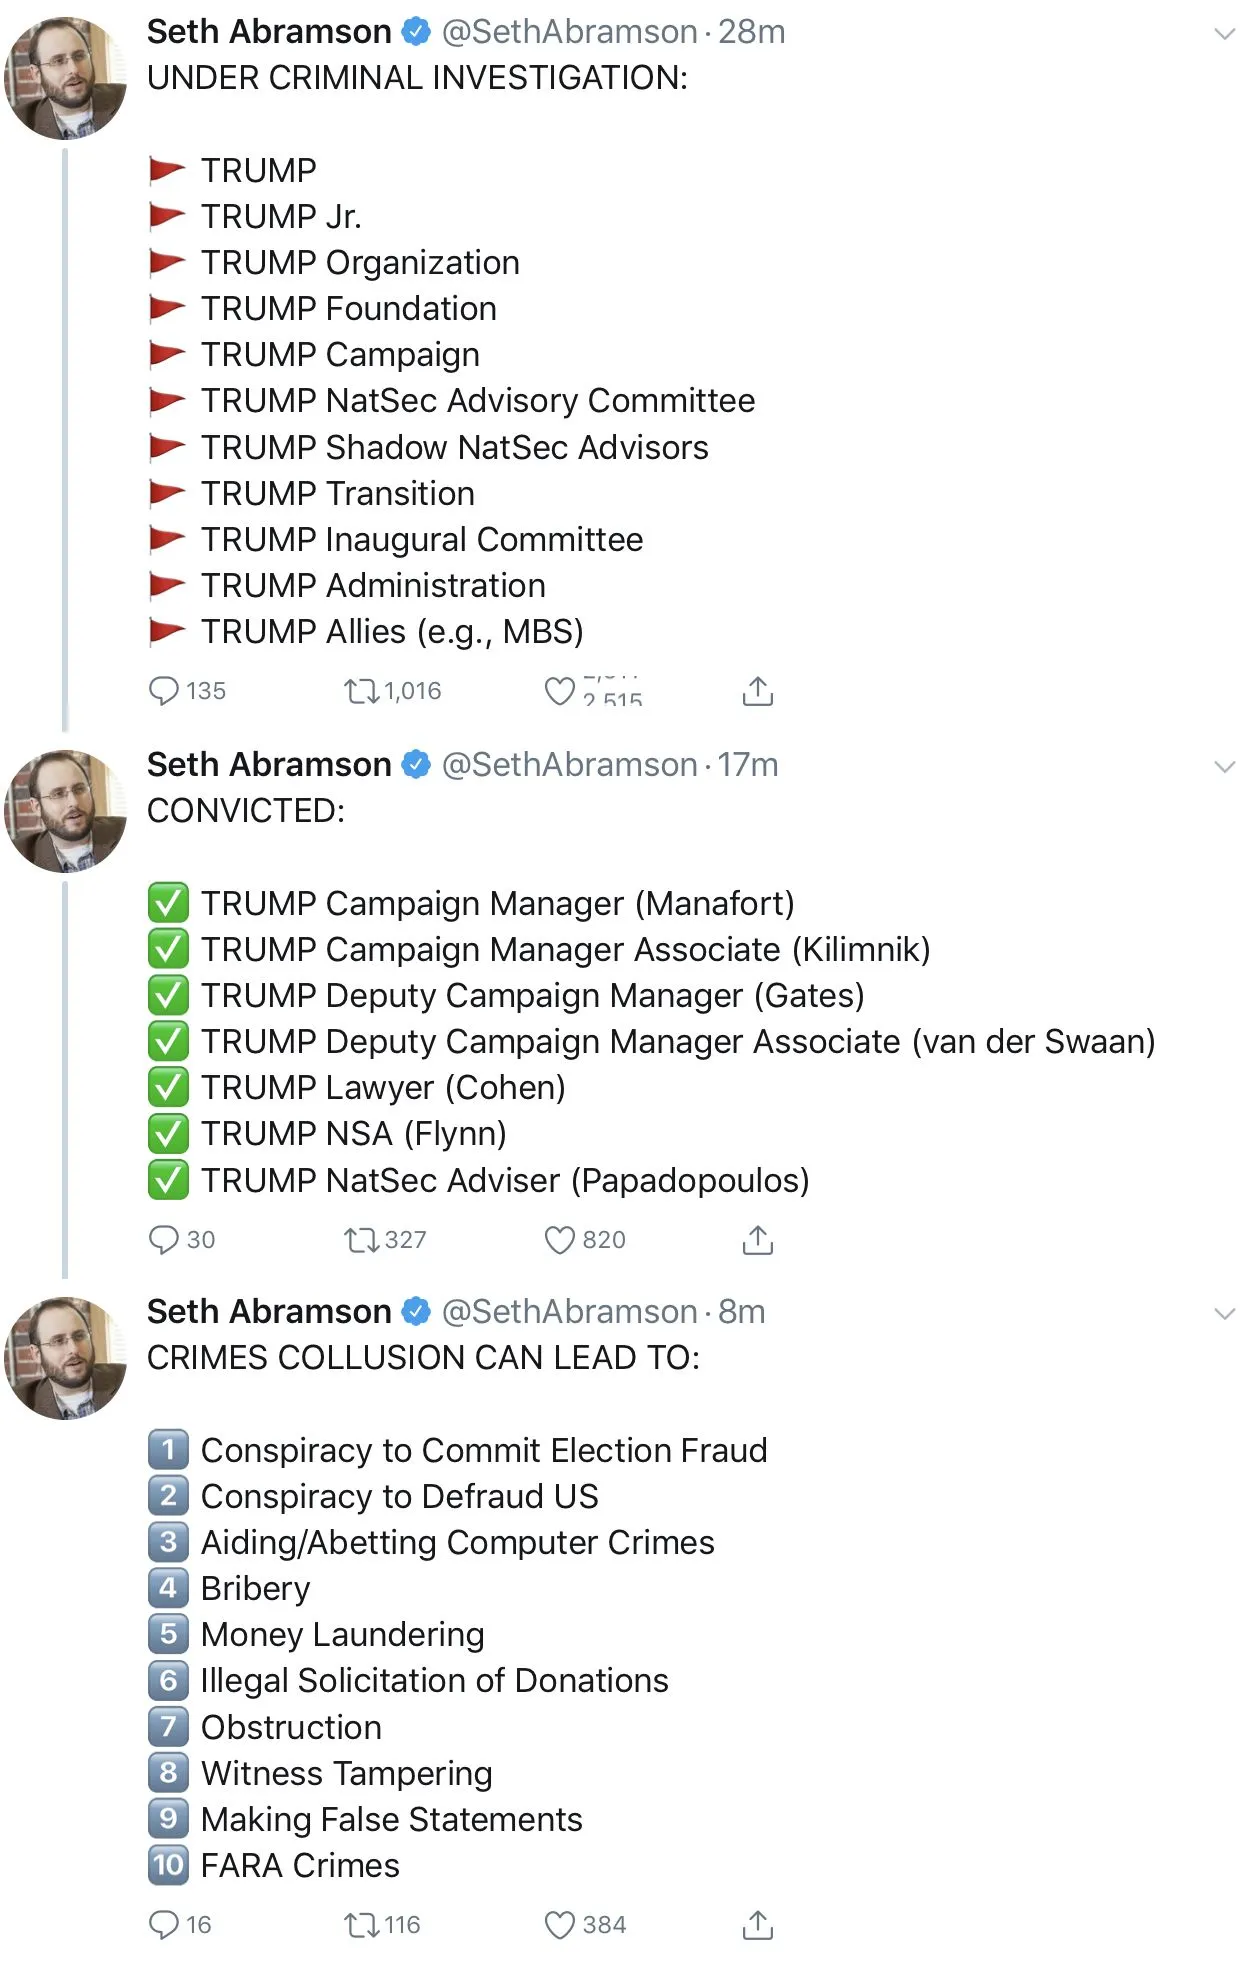
Task: Open the 8m timestamp of the last tweet
Action: pyautogui.click(x=741, y=1312)
